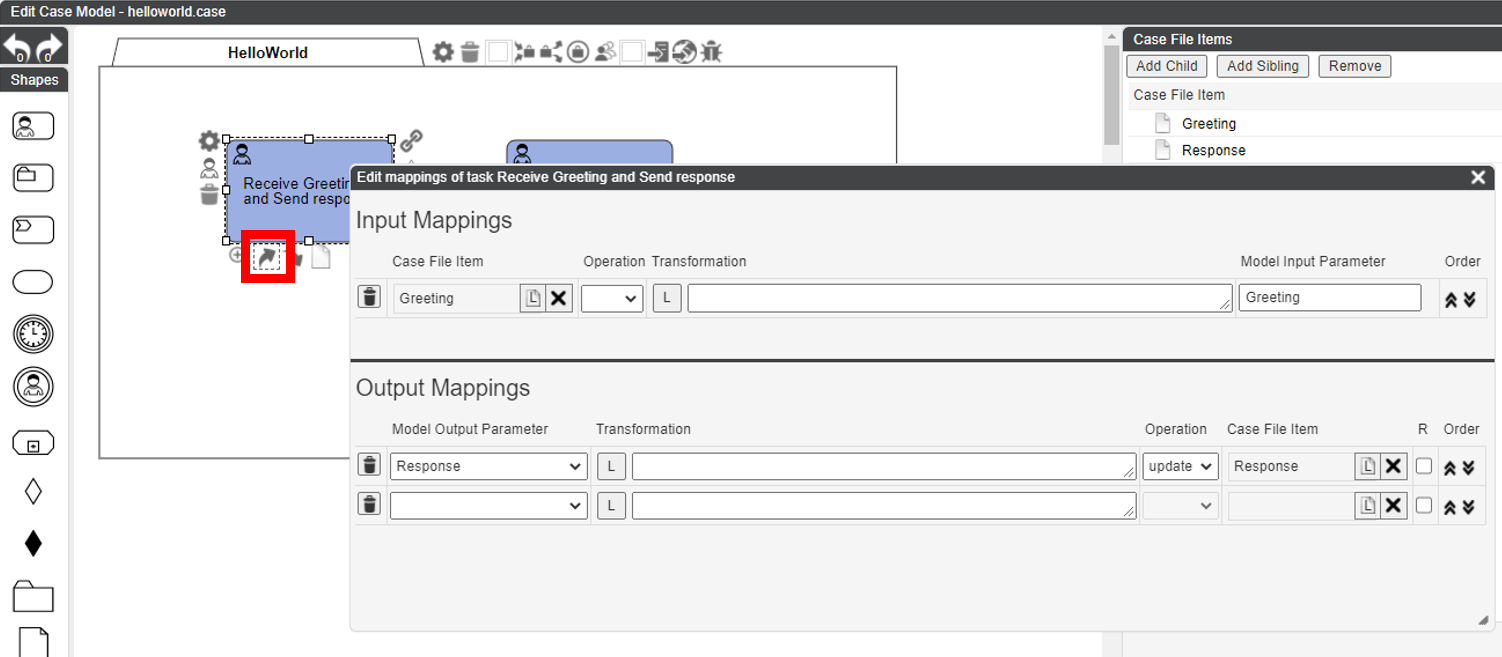
Task: Select the black Exit Criterion diamond
Action: pos(33,543)
